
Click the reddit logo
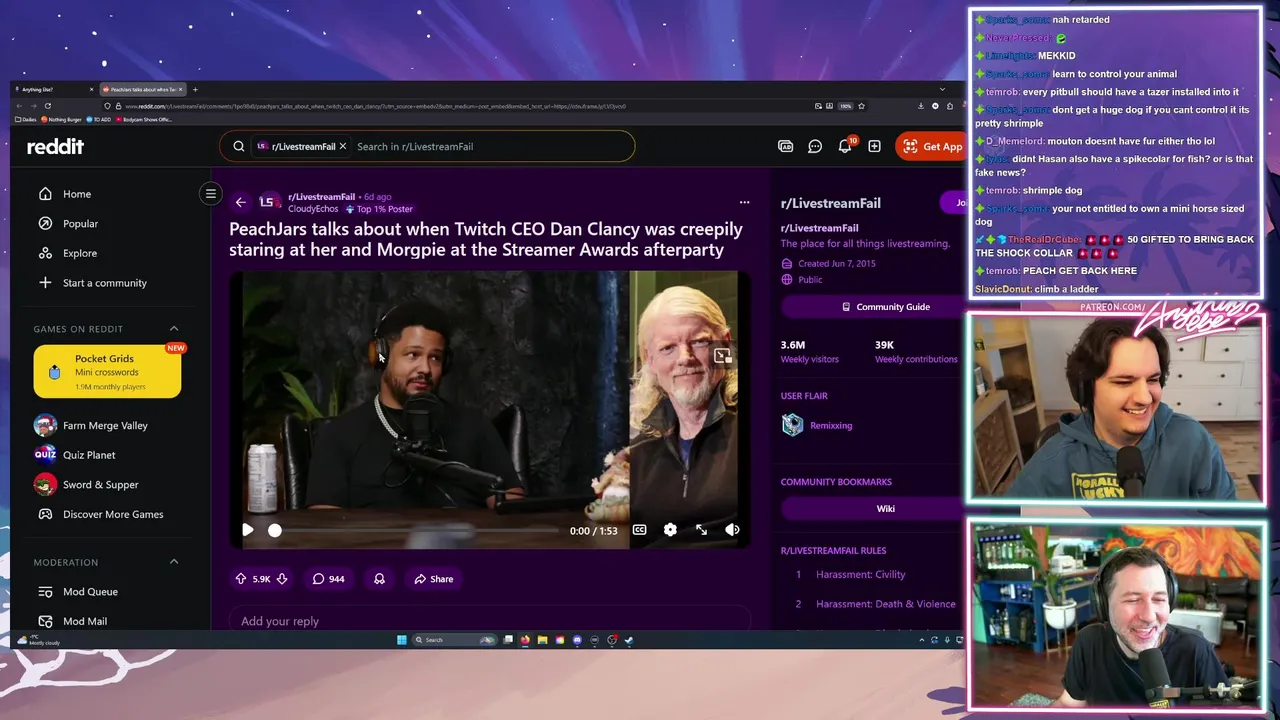55,146
